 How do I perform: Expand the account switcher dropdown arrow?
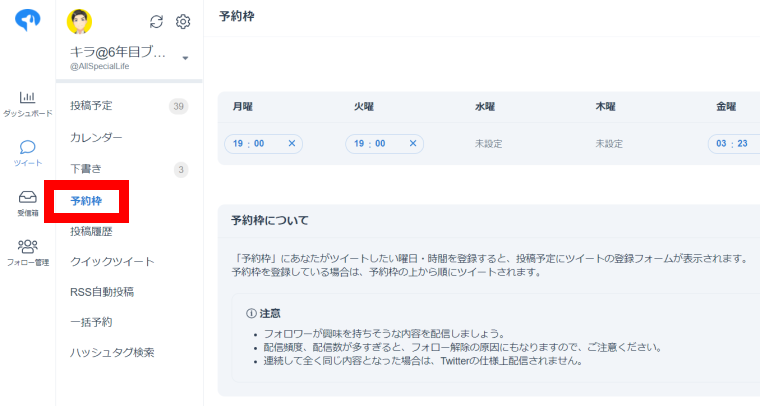(185, 58)
